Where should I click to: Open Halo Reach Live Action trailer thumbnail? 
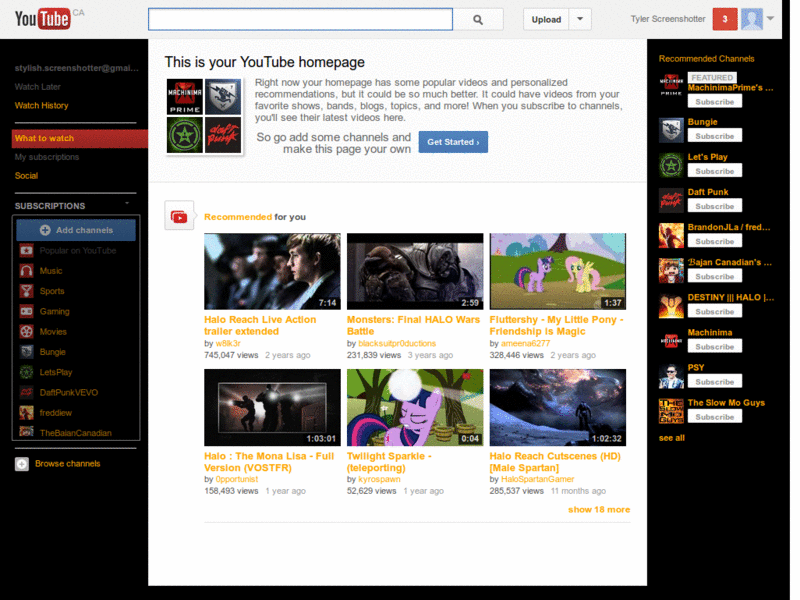tap(272, 271)
